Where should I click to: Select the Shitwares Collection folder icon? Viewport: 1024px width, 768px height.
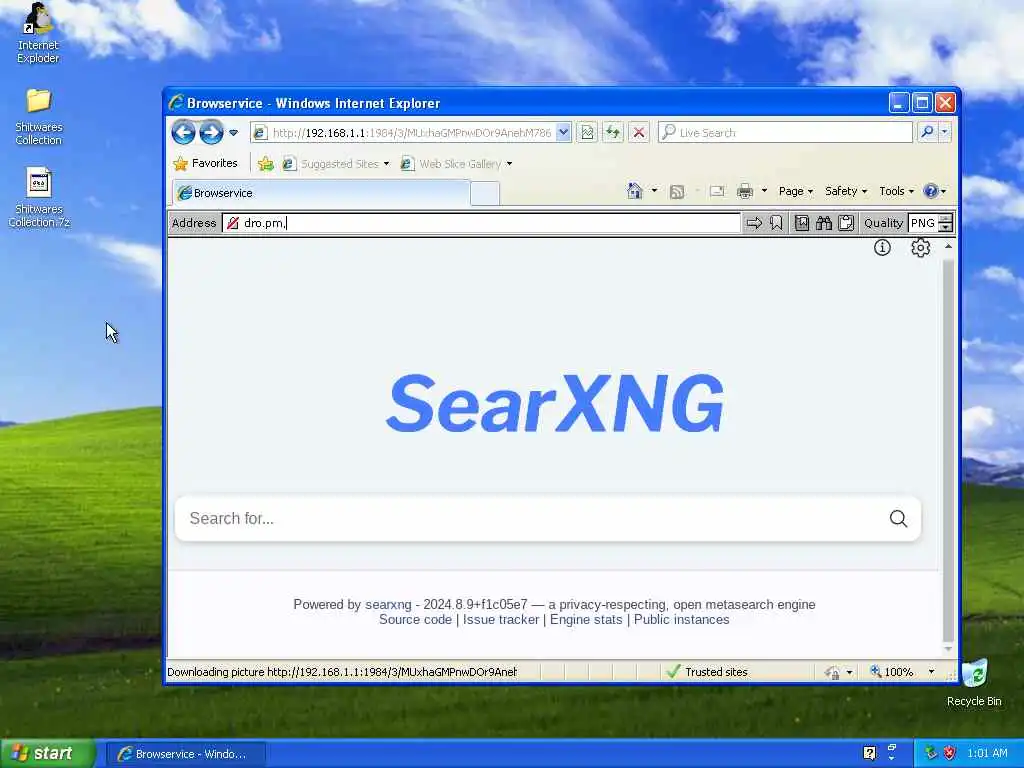(x=39, y=117)
